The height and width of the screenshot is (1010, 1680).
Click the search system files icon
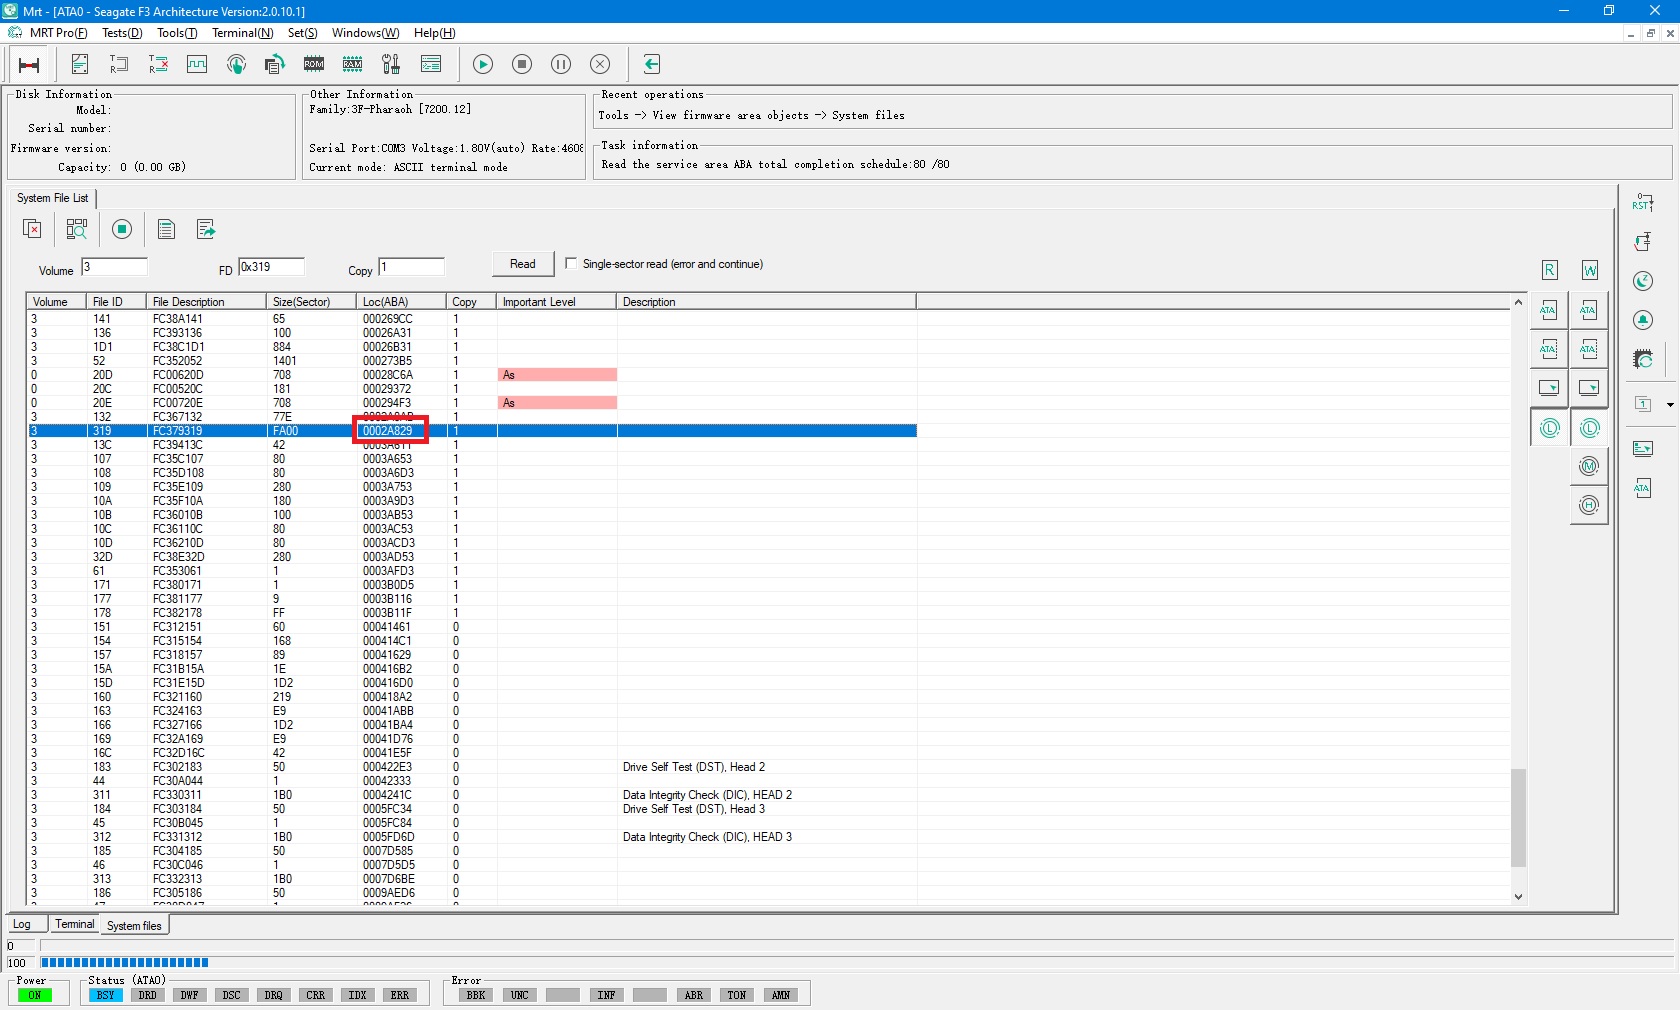point(76,229)
